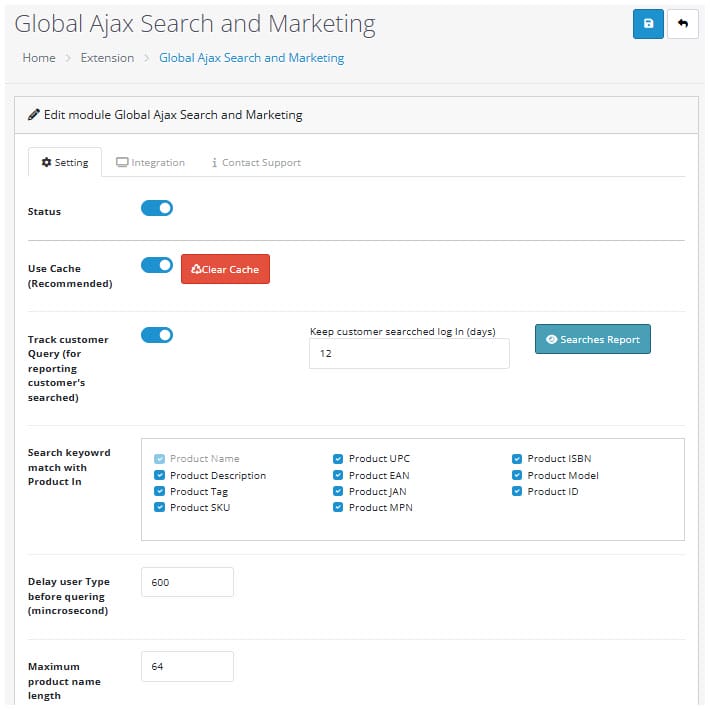Switch to the Integration tab
Image resolution: width=710 pixels, height=710 pixels.
tap(150, 163)
